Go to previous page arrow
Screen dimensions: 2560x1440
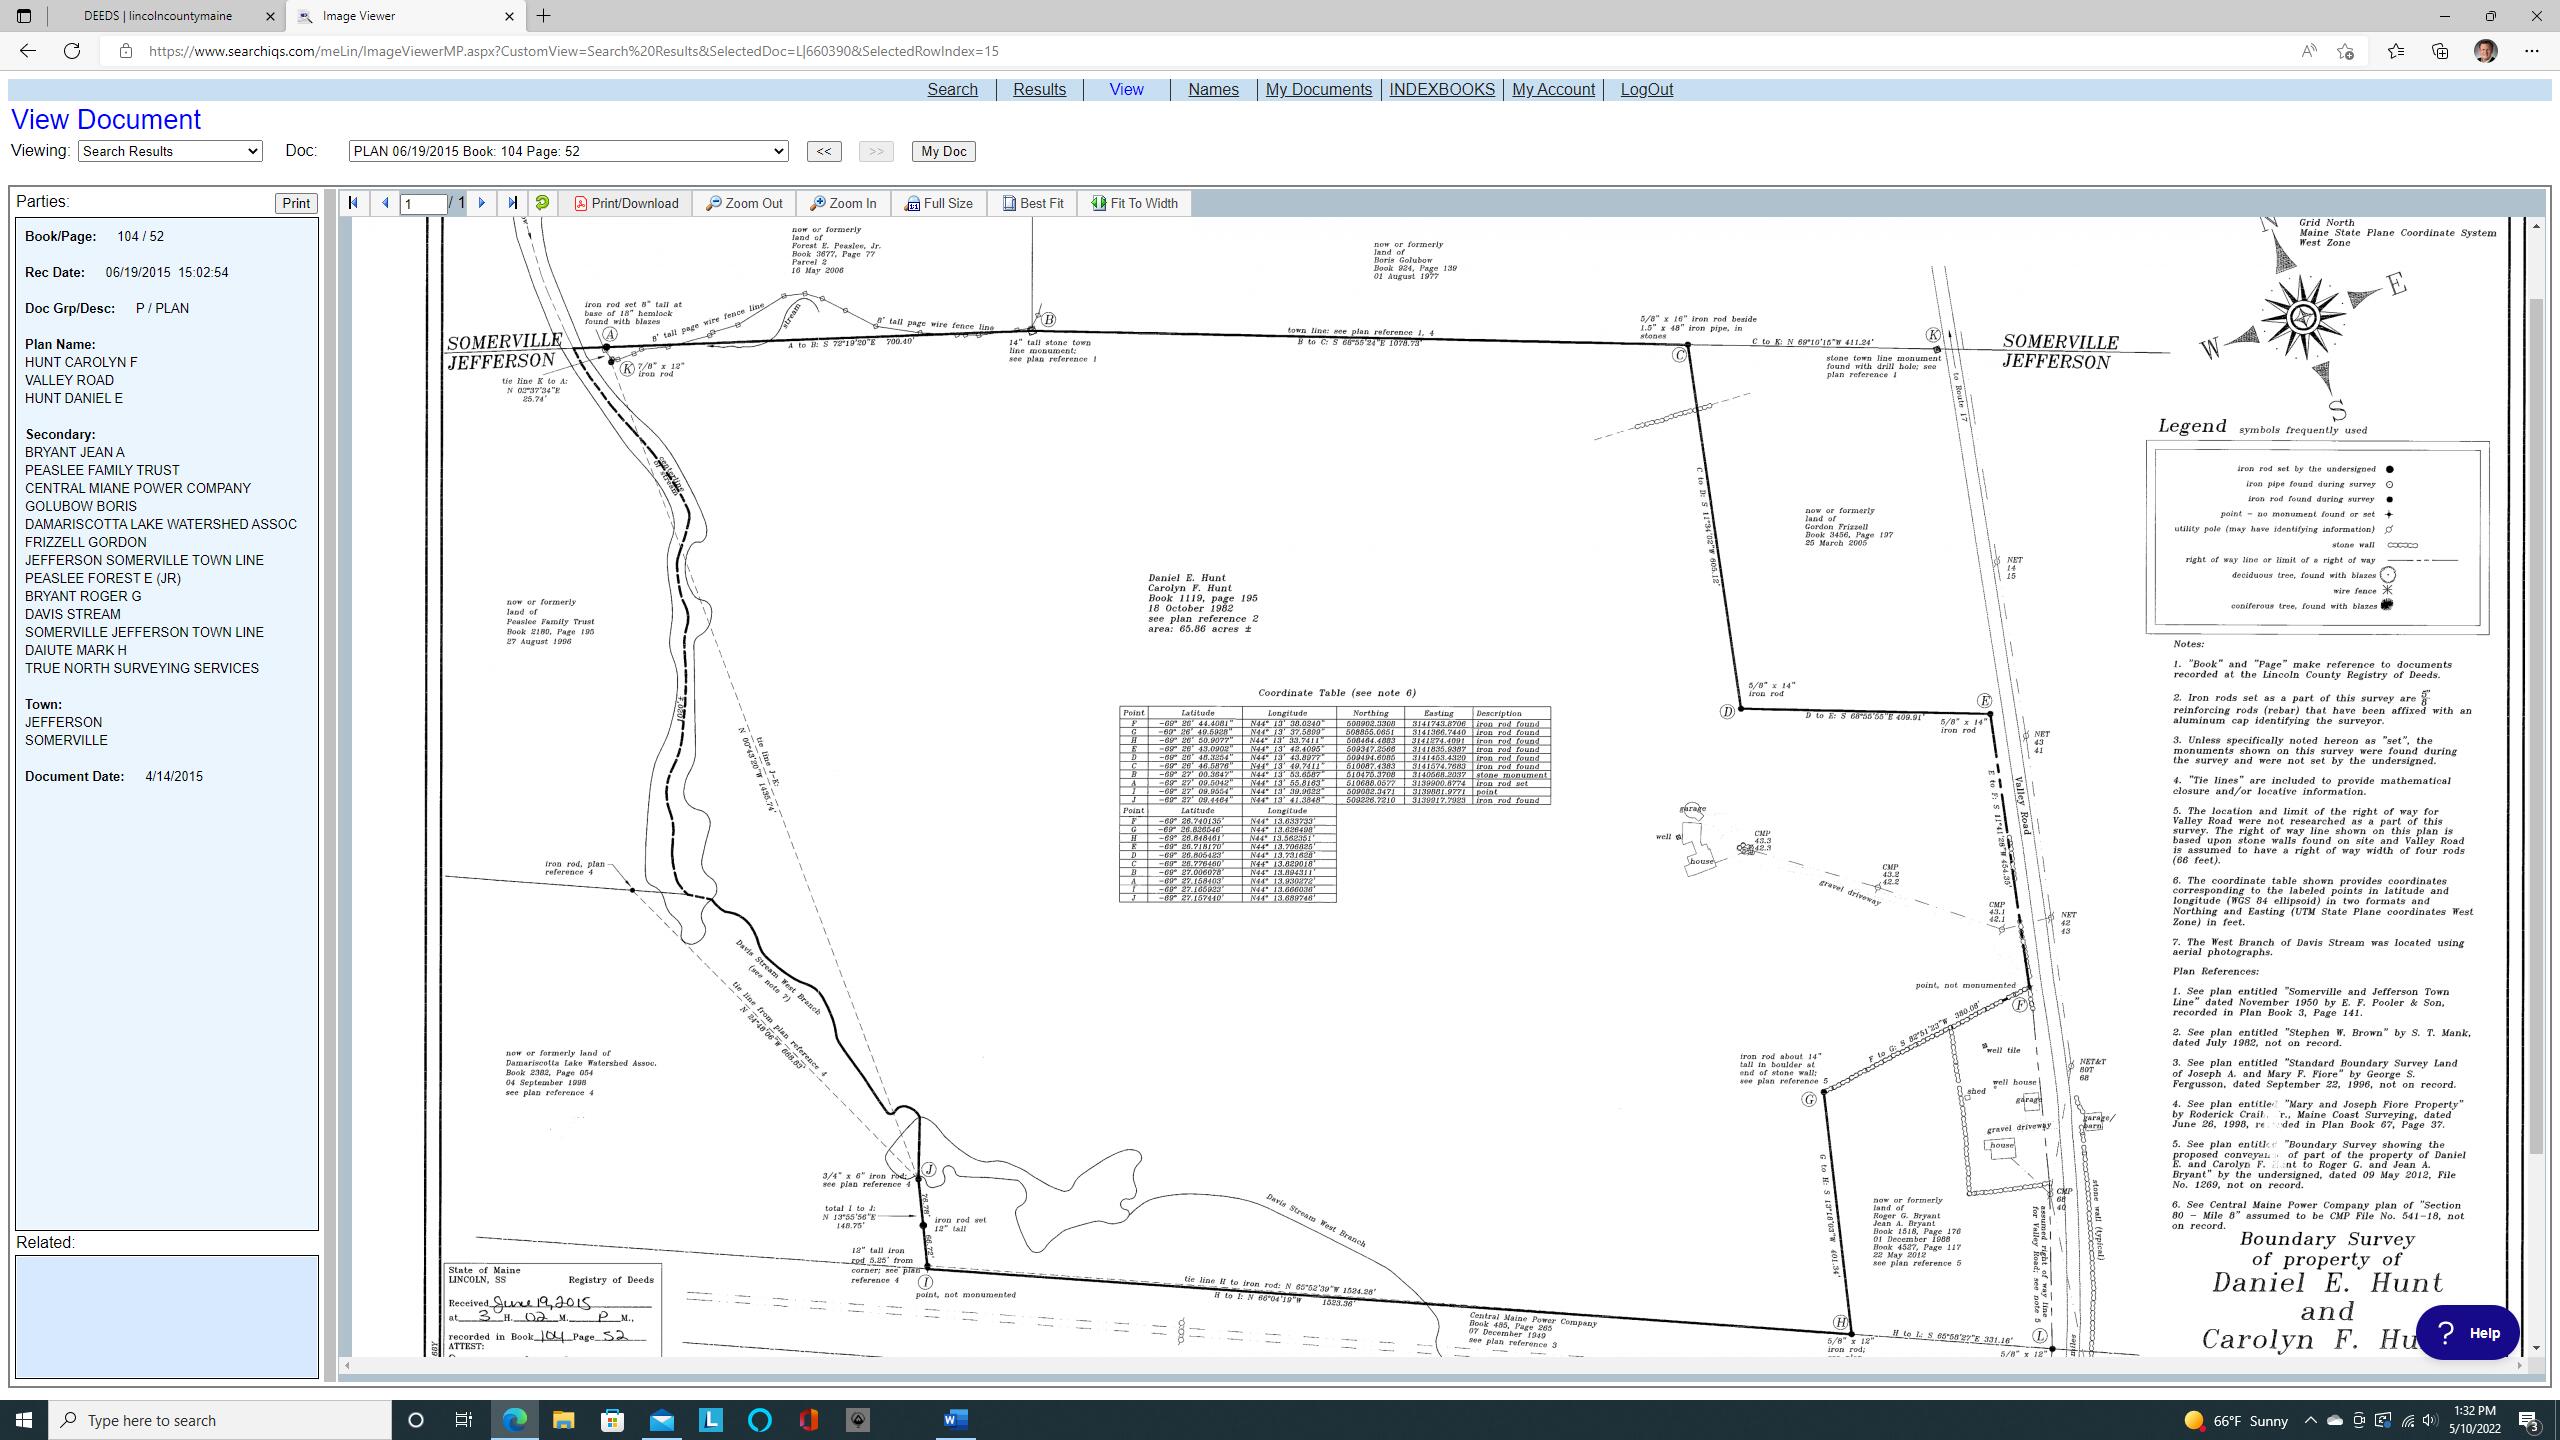[385, 203]
